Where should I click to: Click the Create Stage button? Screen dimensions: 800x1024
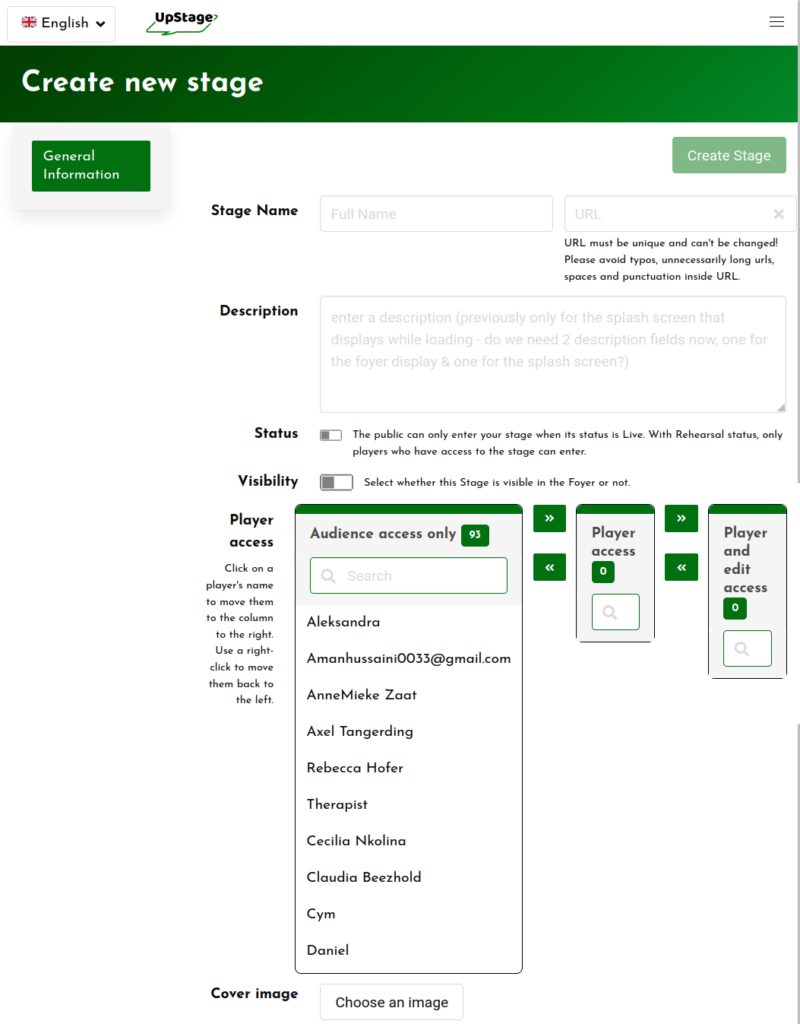pos(729,155)
